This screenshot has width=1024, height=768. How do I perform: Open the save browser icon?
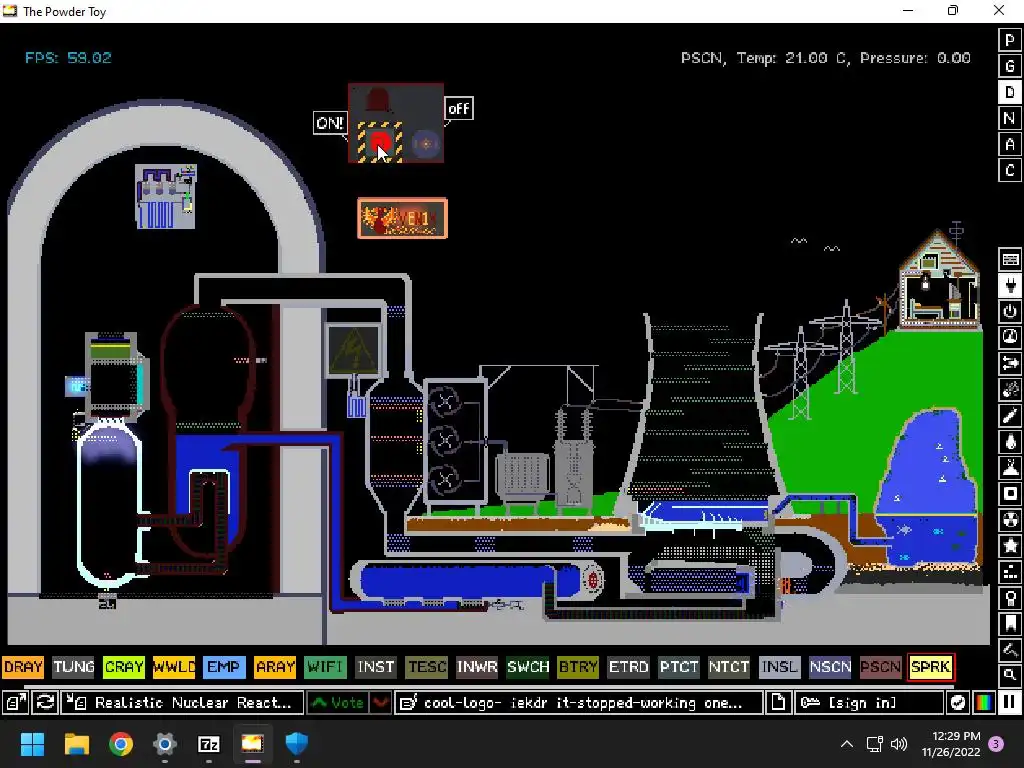[16, 703]
